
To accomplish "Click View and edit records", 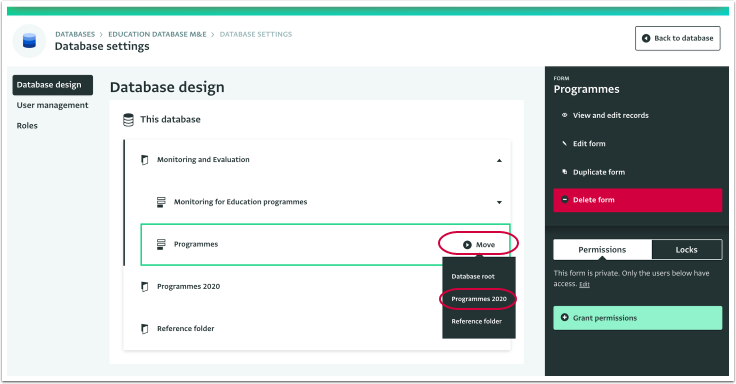I will (x=610, y=115).
